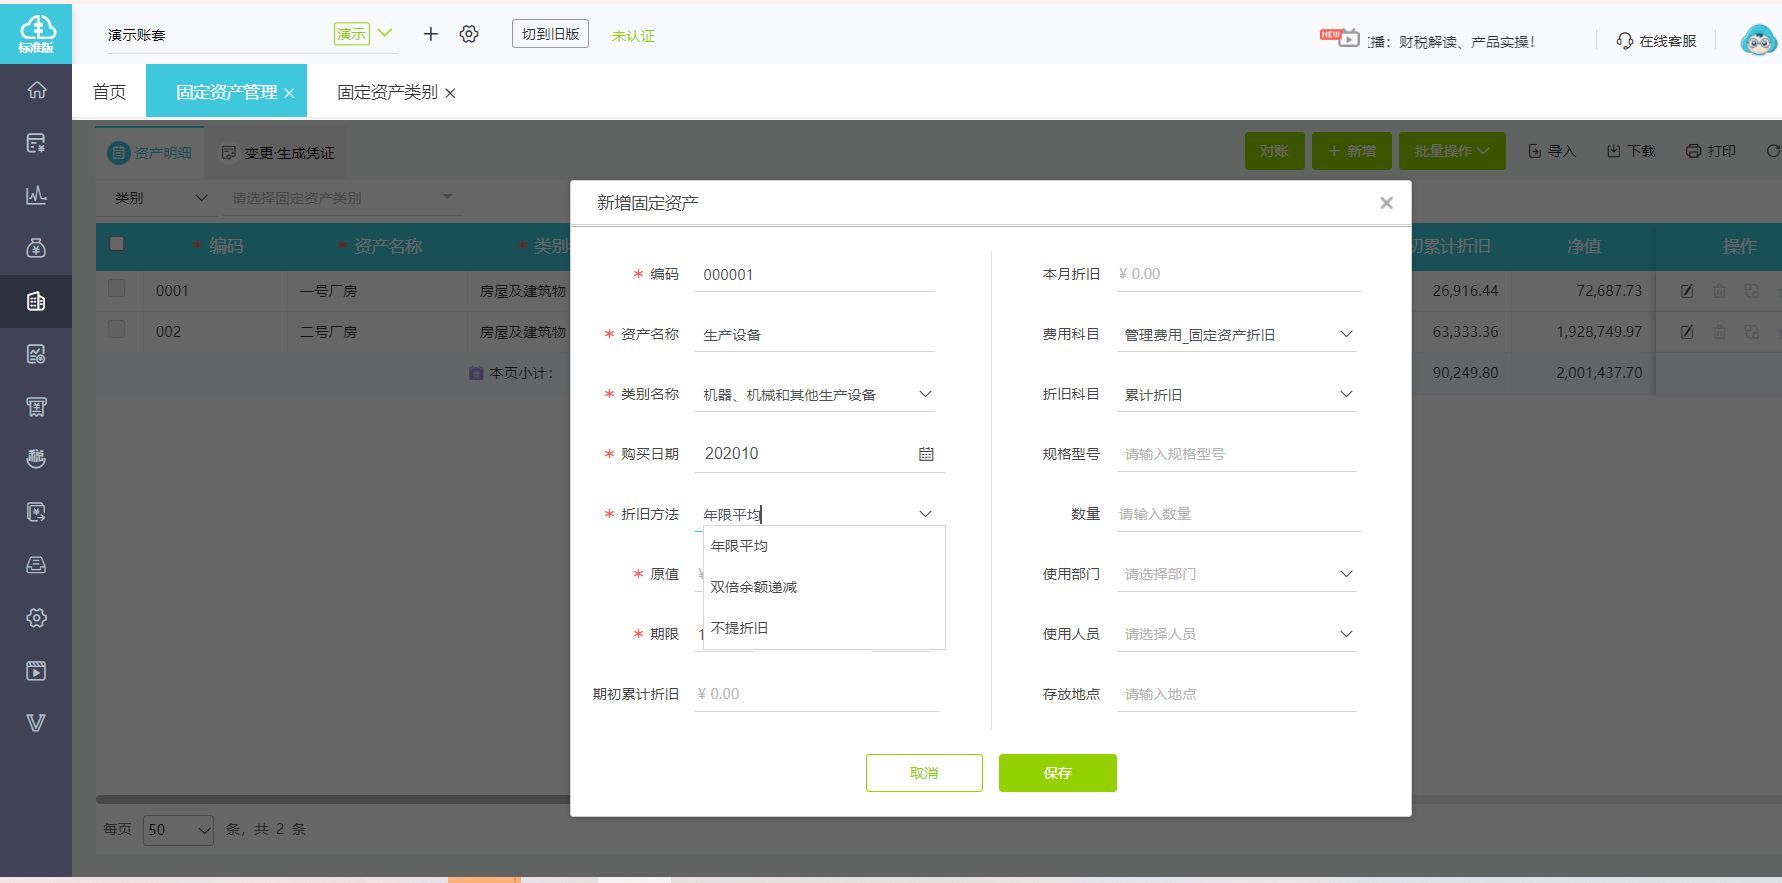
Task: Expand the 费用科目 dropdown
Action: coord(1345,334)
